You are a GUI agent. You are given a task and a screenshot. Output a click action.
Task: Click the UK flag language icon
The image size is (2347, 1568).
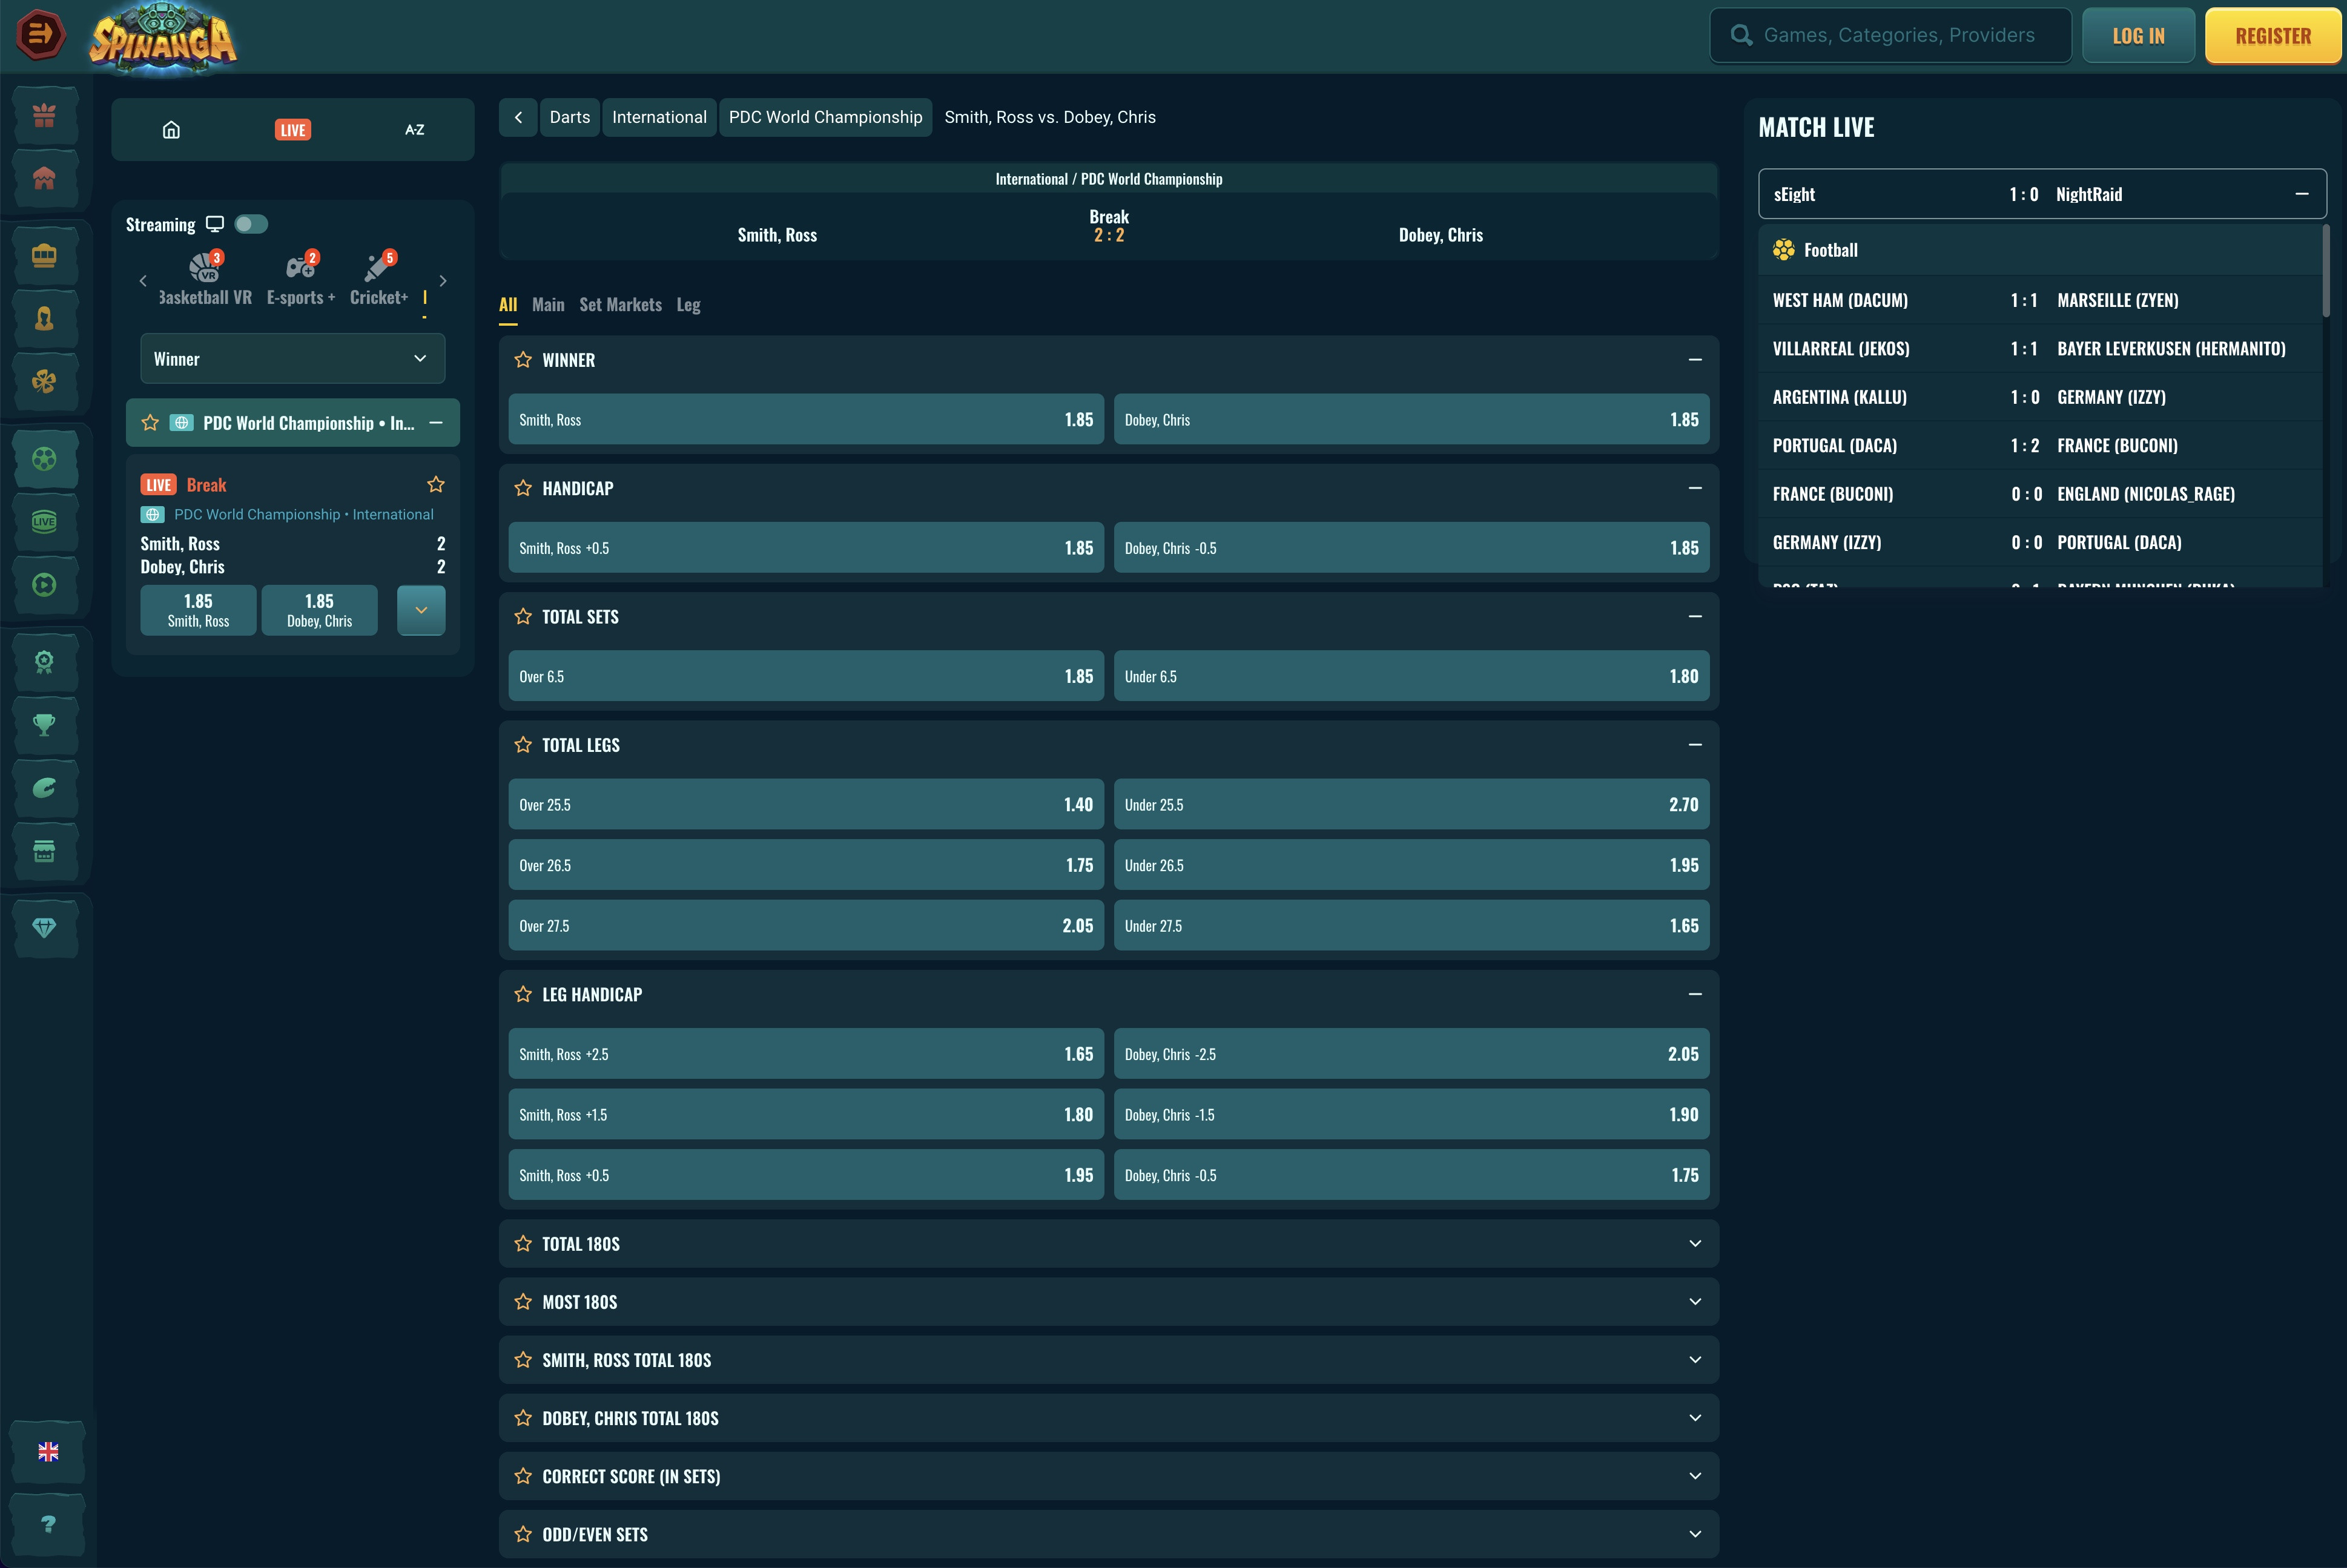pyautogui.click(x=48, y=1452)
